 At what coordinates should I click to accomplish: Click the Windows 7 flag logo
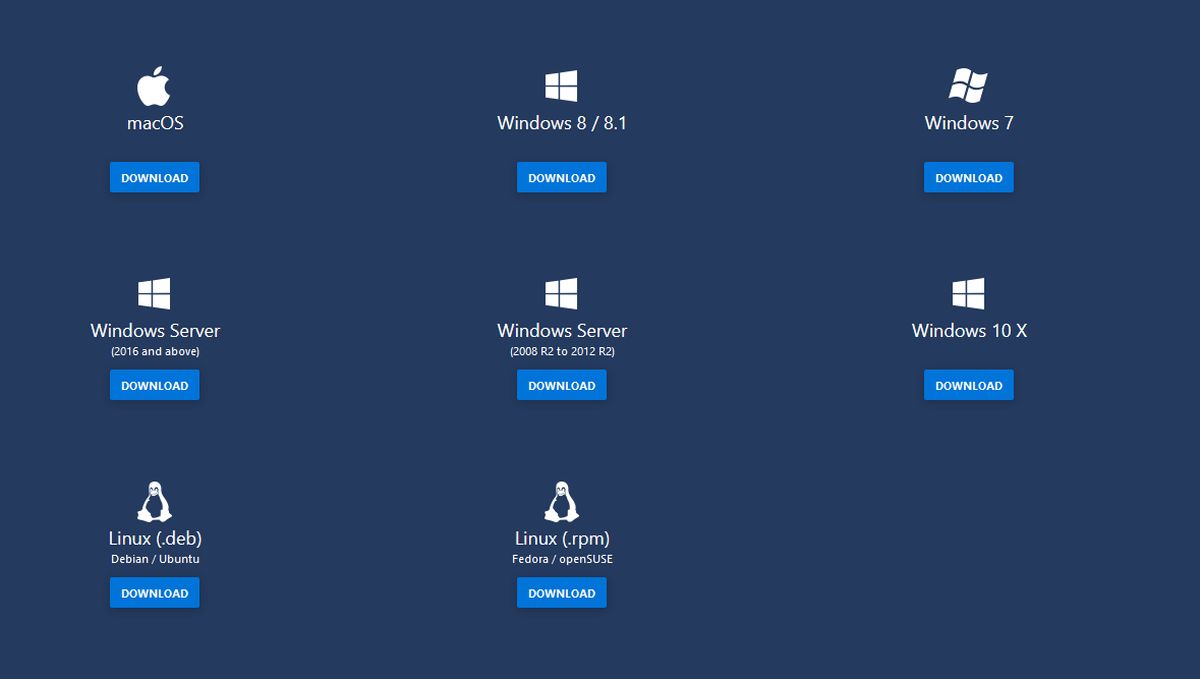point(968,86)
